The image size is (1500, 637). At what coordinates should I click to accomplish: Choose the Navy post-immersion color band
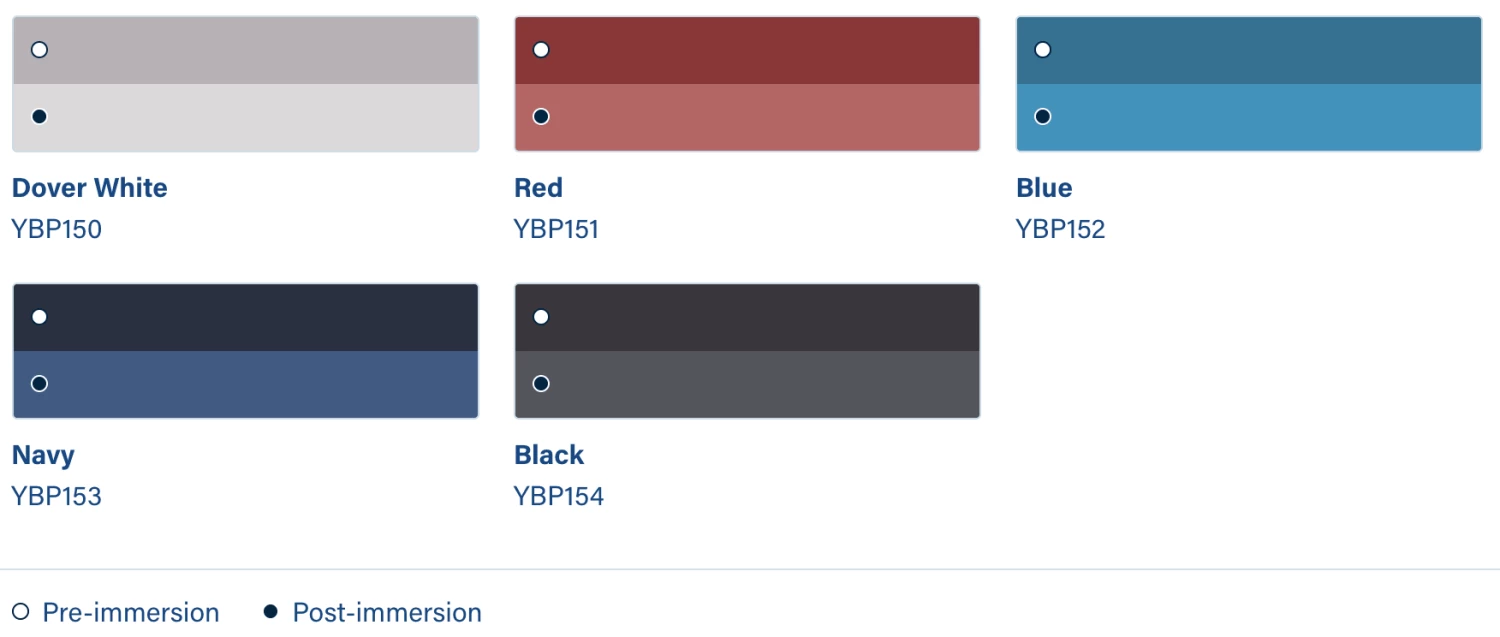pos(245,384)
